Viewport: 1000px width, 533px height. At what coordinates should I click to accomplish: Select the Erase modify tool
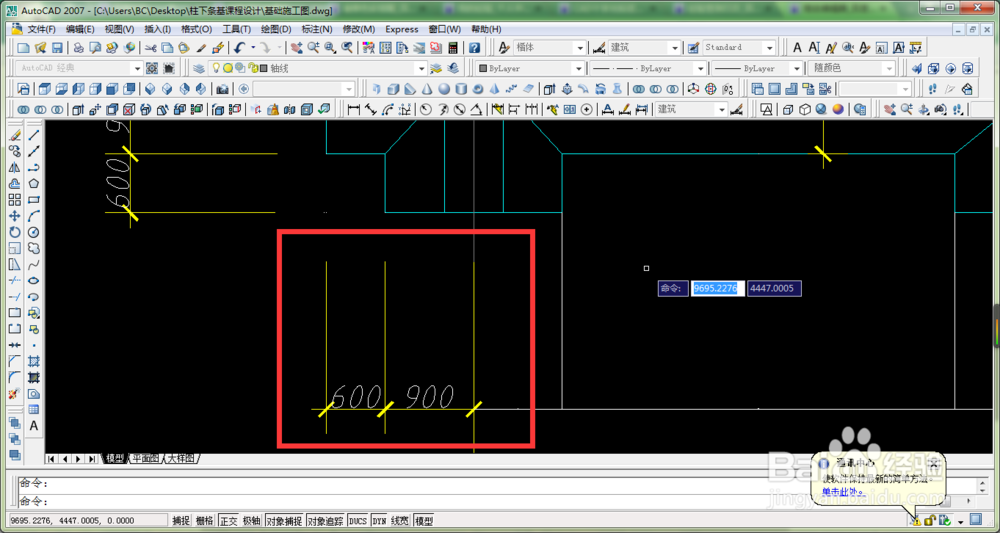pyautogui.click(x=15, y=135)
